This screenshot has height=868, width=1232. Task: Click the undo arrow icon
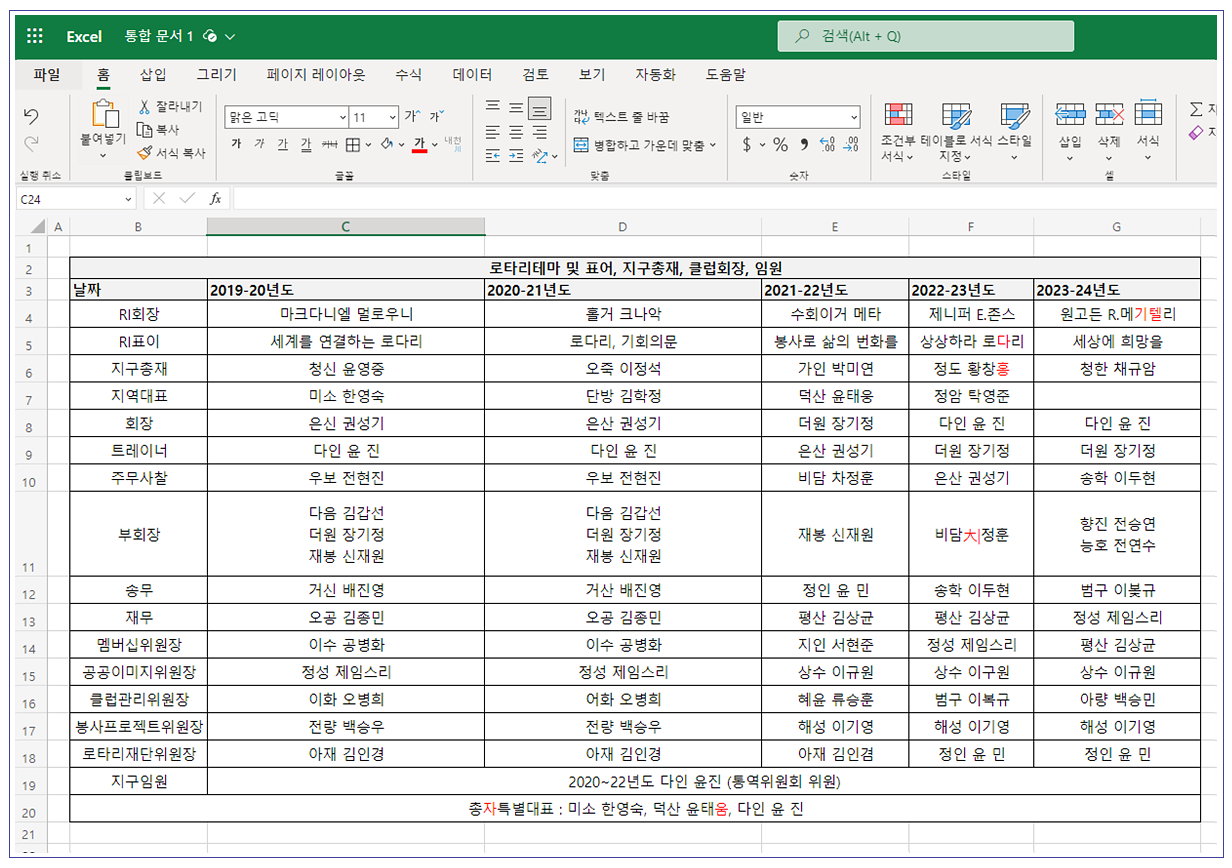pyautogui.click(x=31, y=116)
